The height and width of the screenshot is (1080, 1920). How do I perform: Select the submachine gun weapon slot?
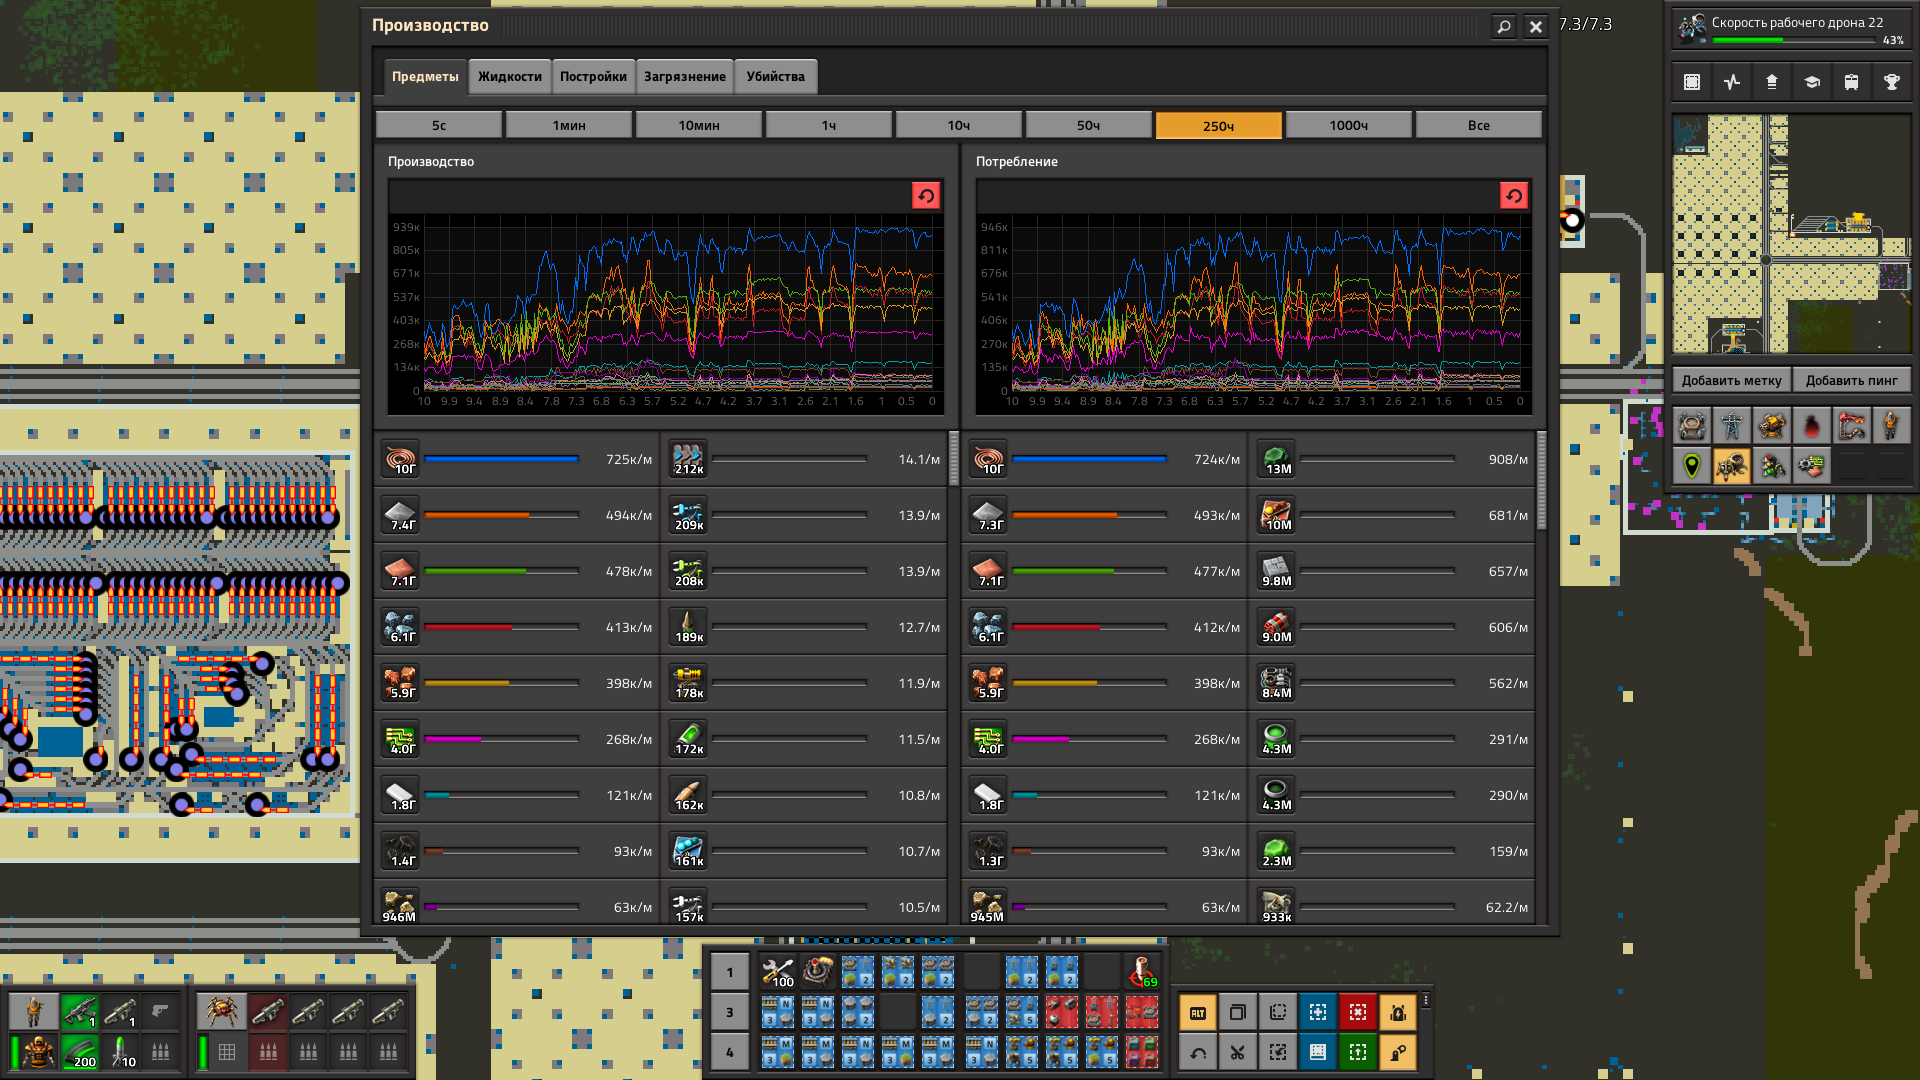click(x=80, y=1012)
